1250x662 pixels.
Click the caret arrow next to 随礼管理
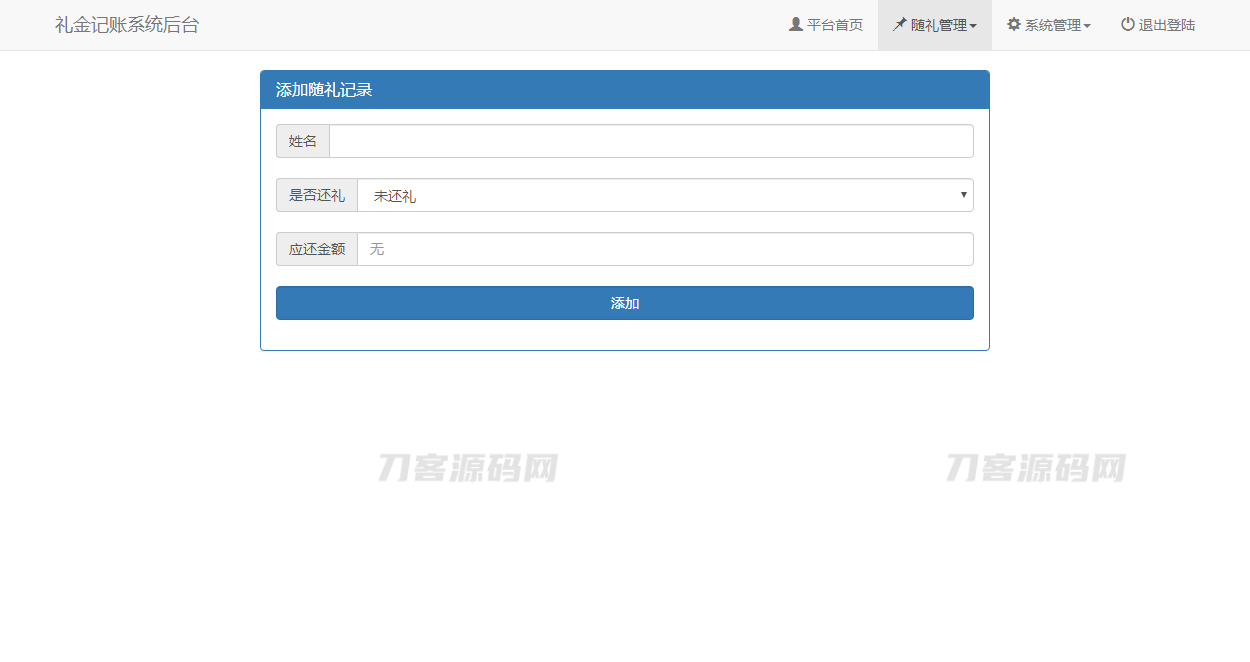[973, 26]
